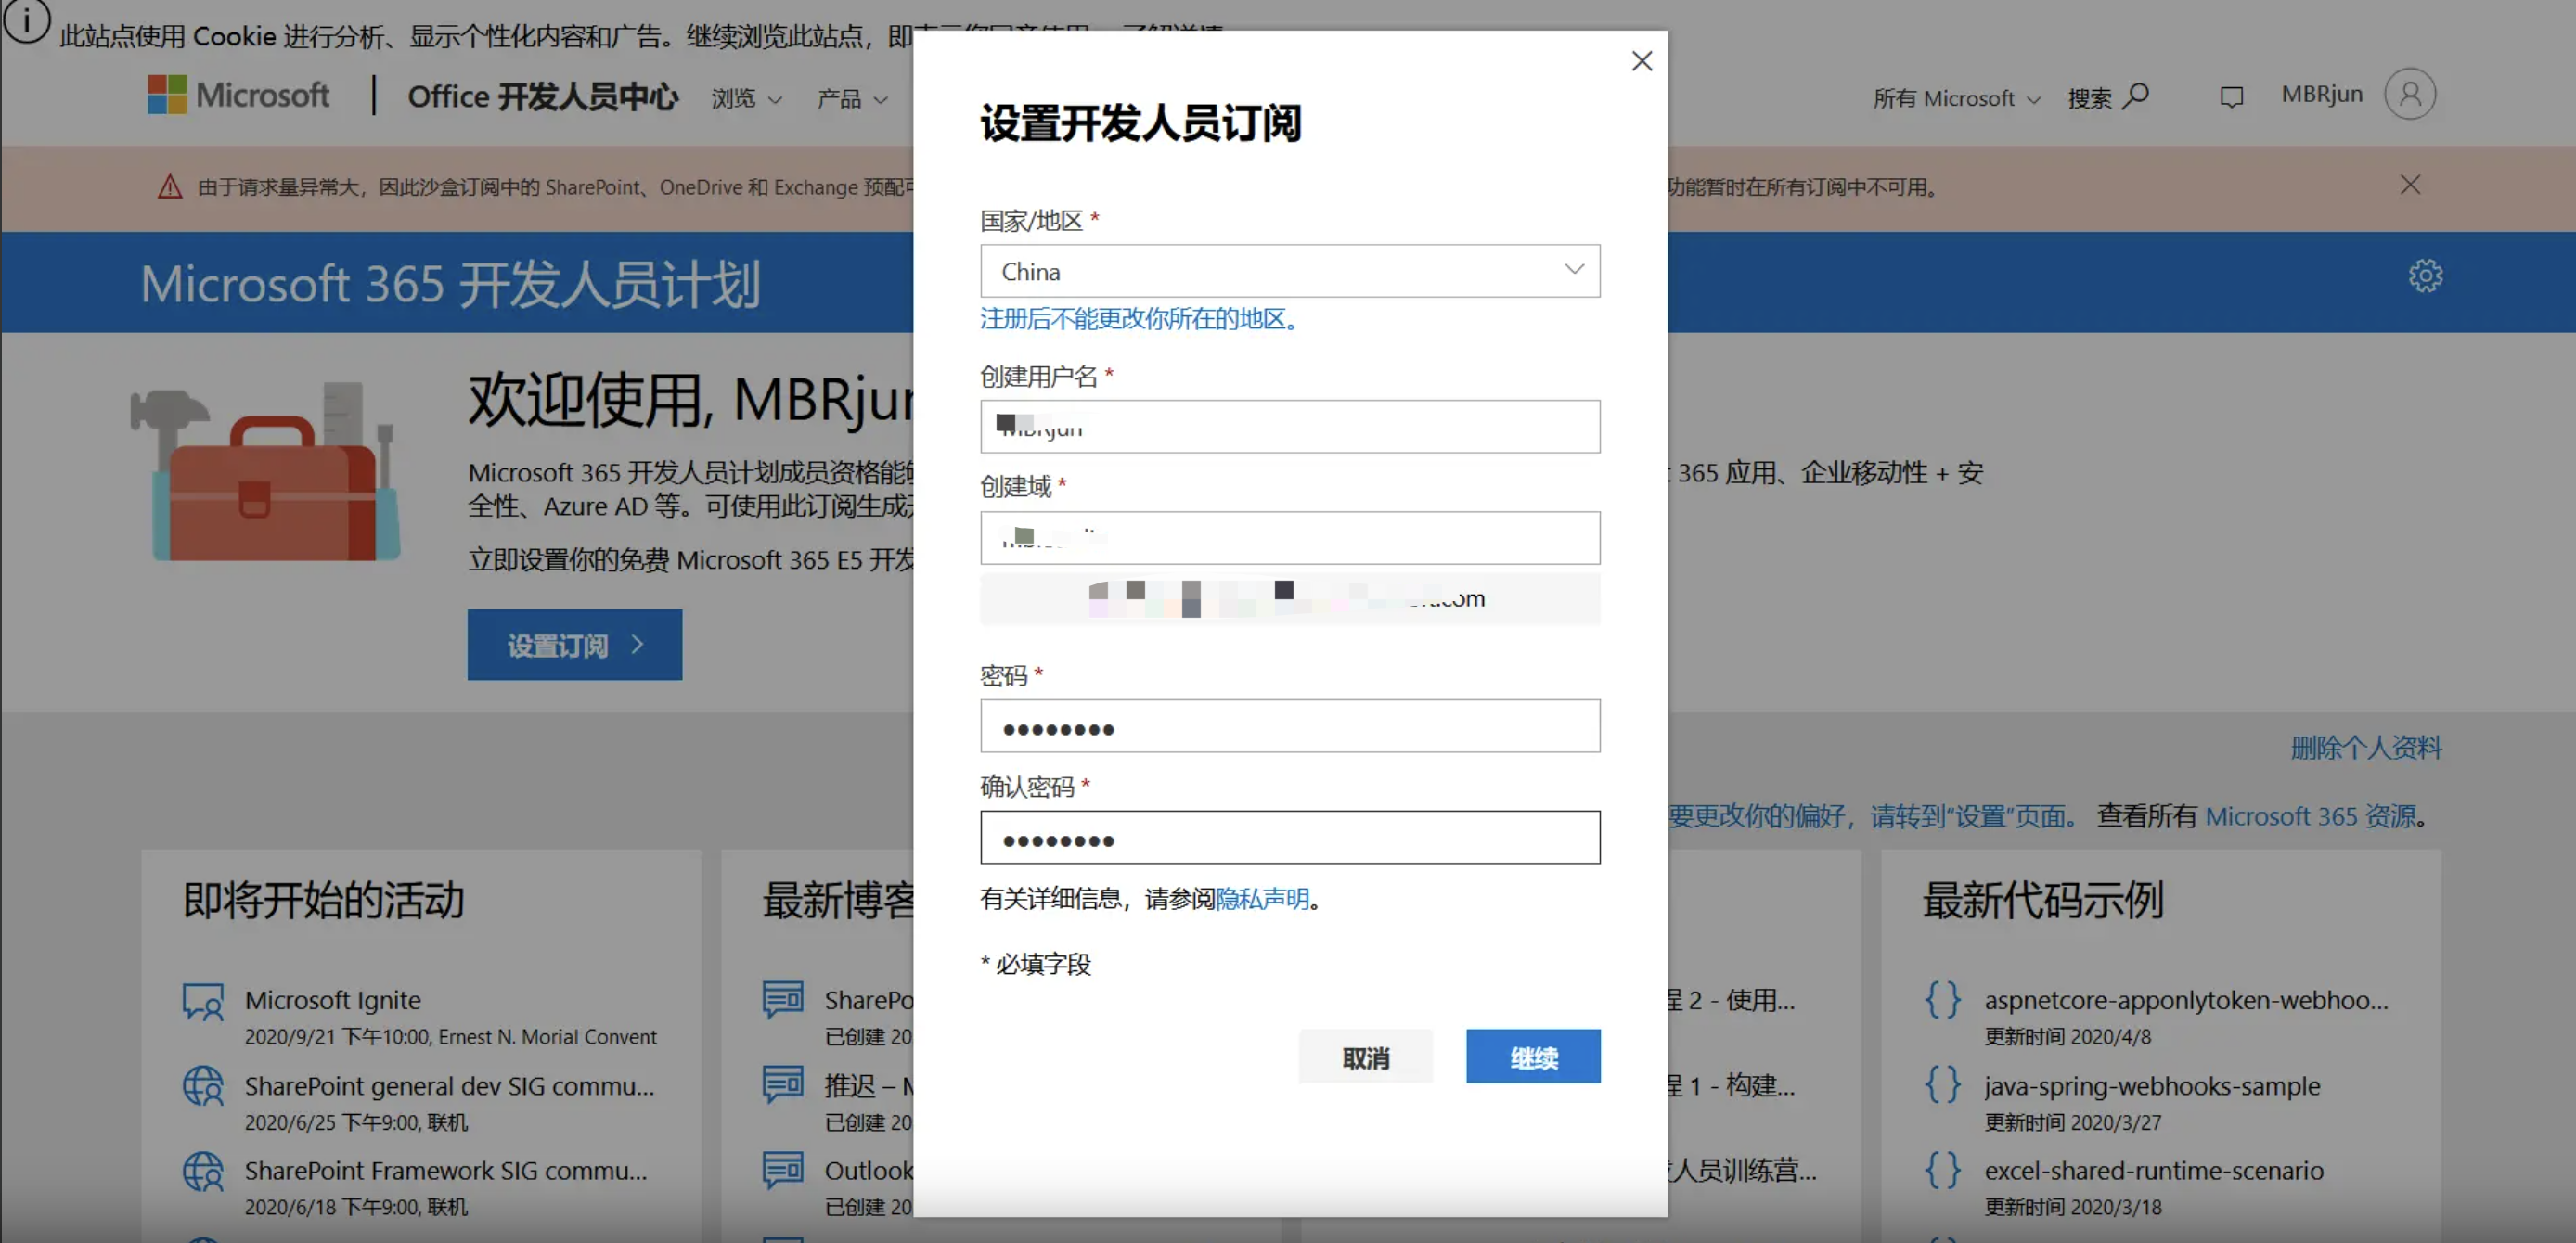Click the 取消 cancel button
Image resolution: width=2576 pixels, height=1243 pixels.
coord(1365,1056)
